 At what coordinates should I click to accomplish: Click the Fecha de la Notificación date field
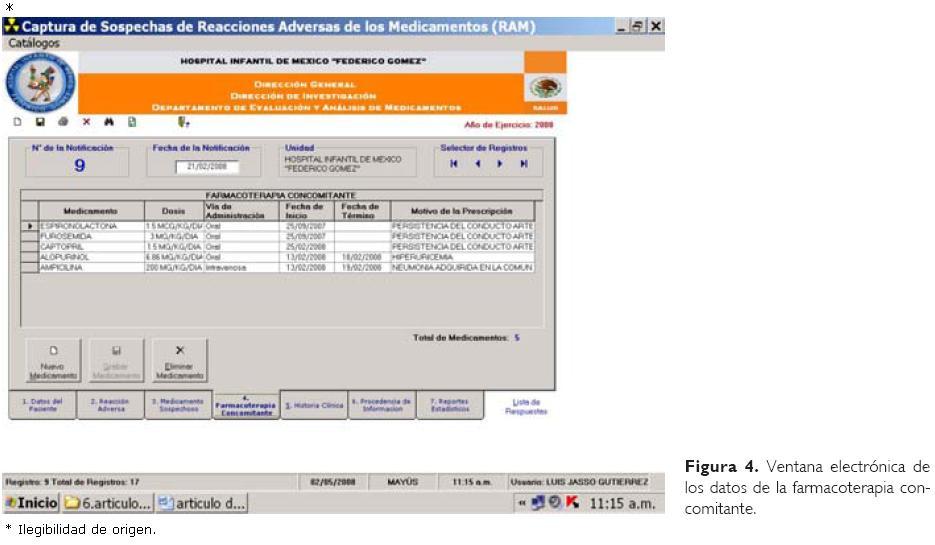(207, 167)
